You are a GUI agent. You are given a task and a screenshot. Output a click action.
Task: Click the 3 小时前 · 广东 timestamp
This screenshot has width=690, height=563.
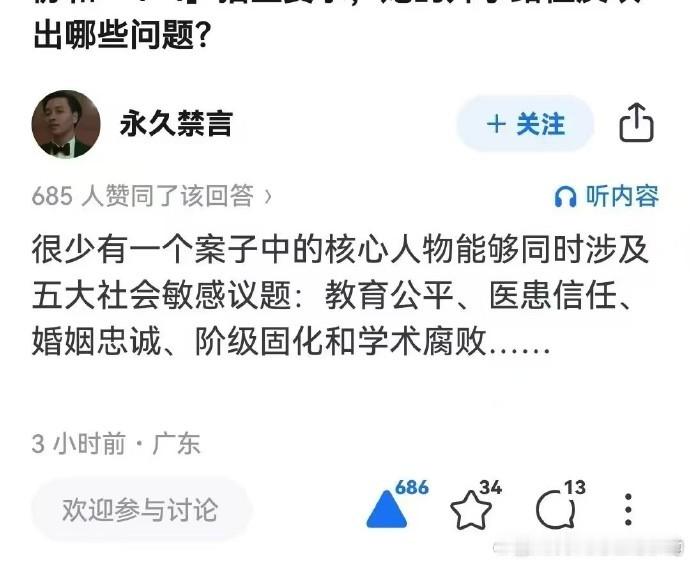coord(116,444)
